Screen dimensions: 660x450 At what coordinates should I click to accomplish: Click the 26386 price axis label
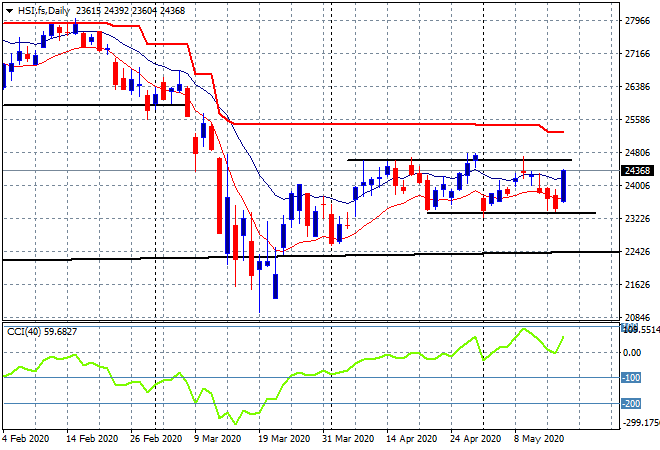[x=638, y=87]
